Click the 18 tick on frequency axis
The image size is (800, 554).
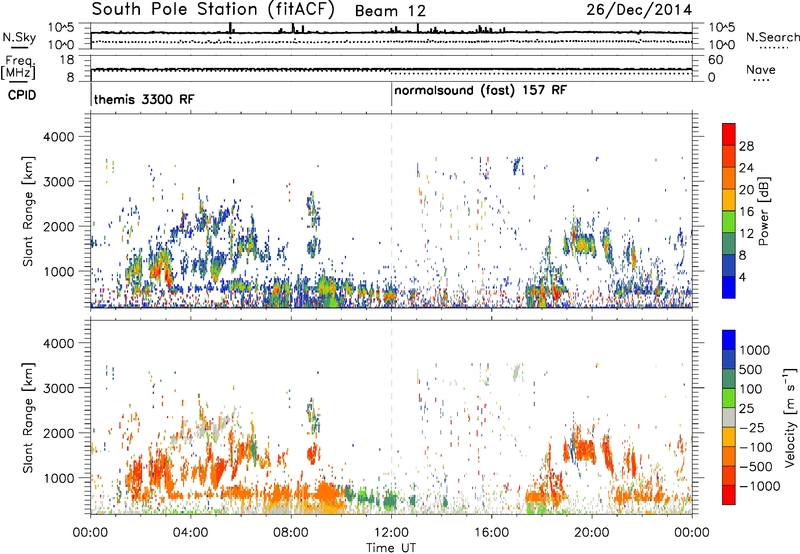click(x=66, y=60)
